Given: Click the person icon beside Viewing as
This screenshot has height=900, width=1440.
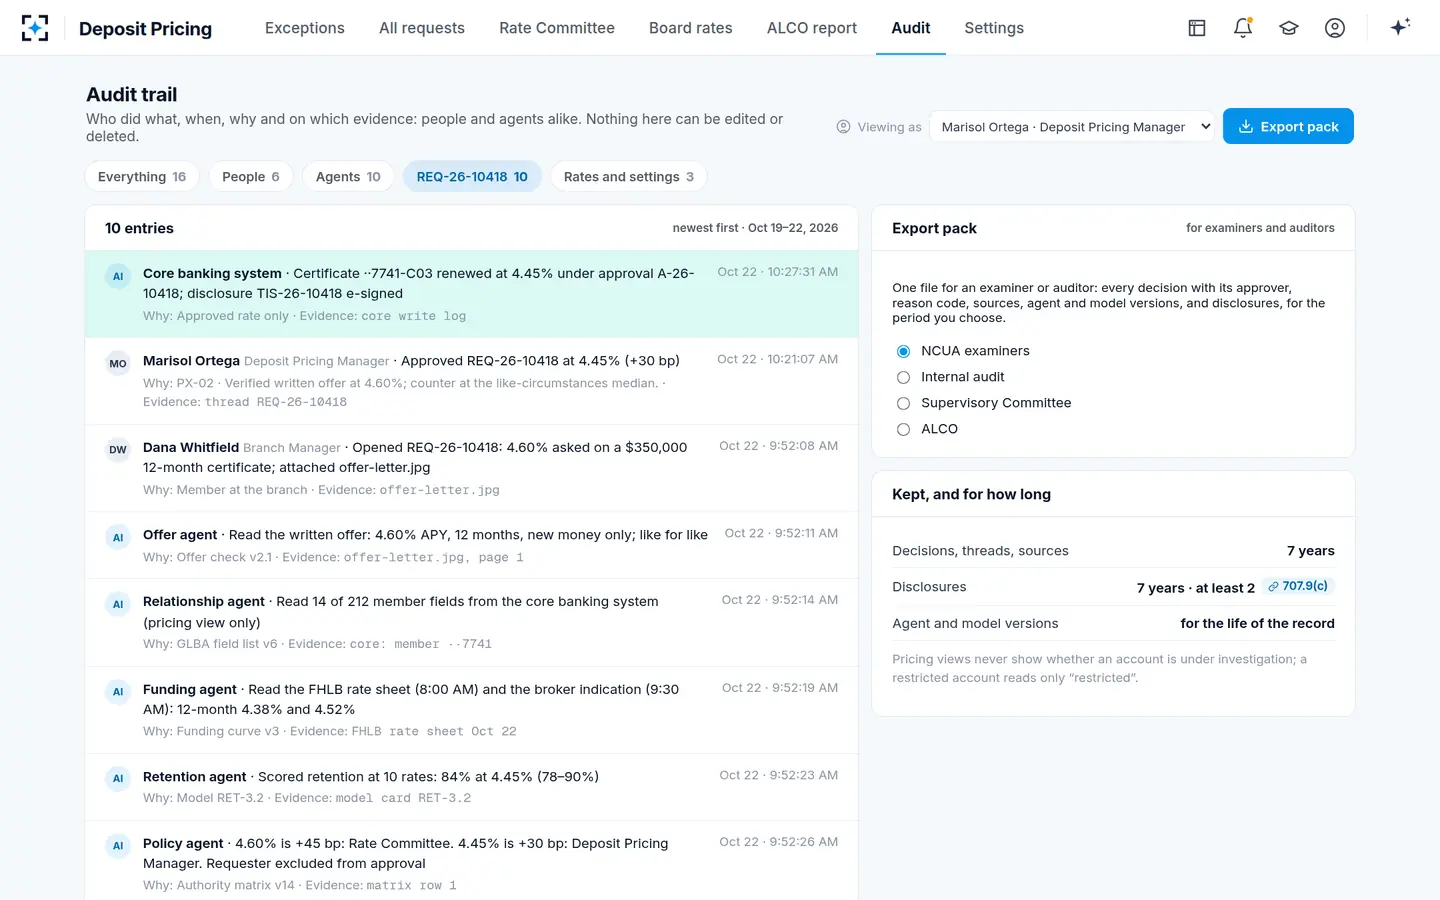Looking at the screenshot, I should coord(843,127).
